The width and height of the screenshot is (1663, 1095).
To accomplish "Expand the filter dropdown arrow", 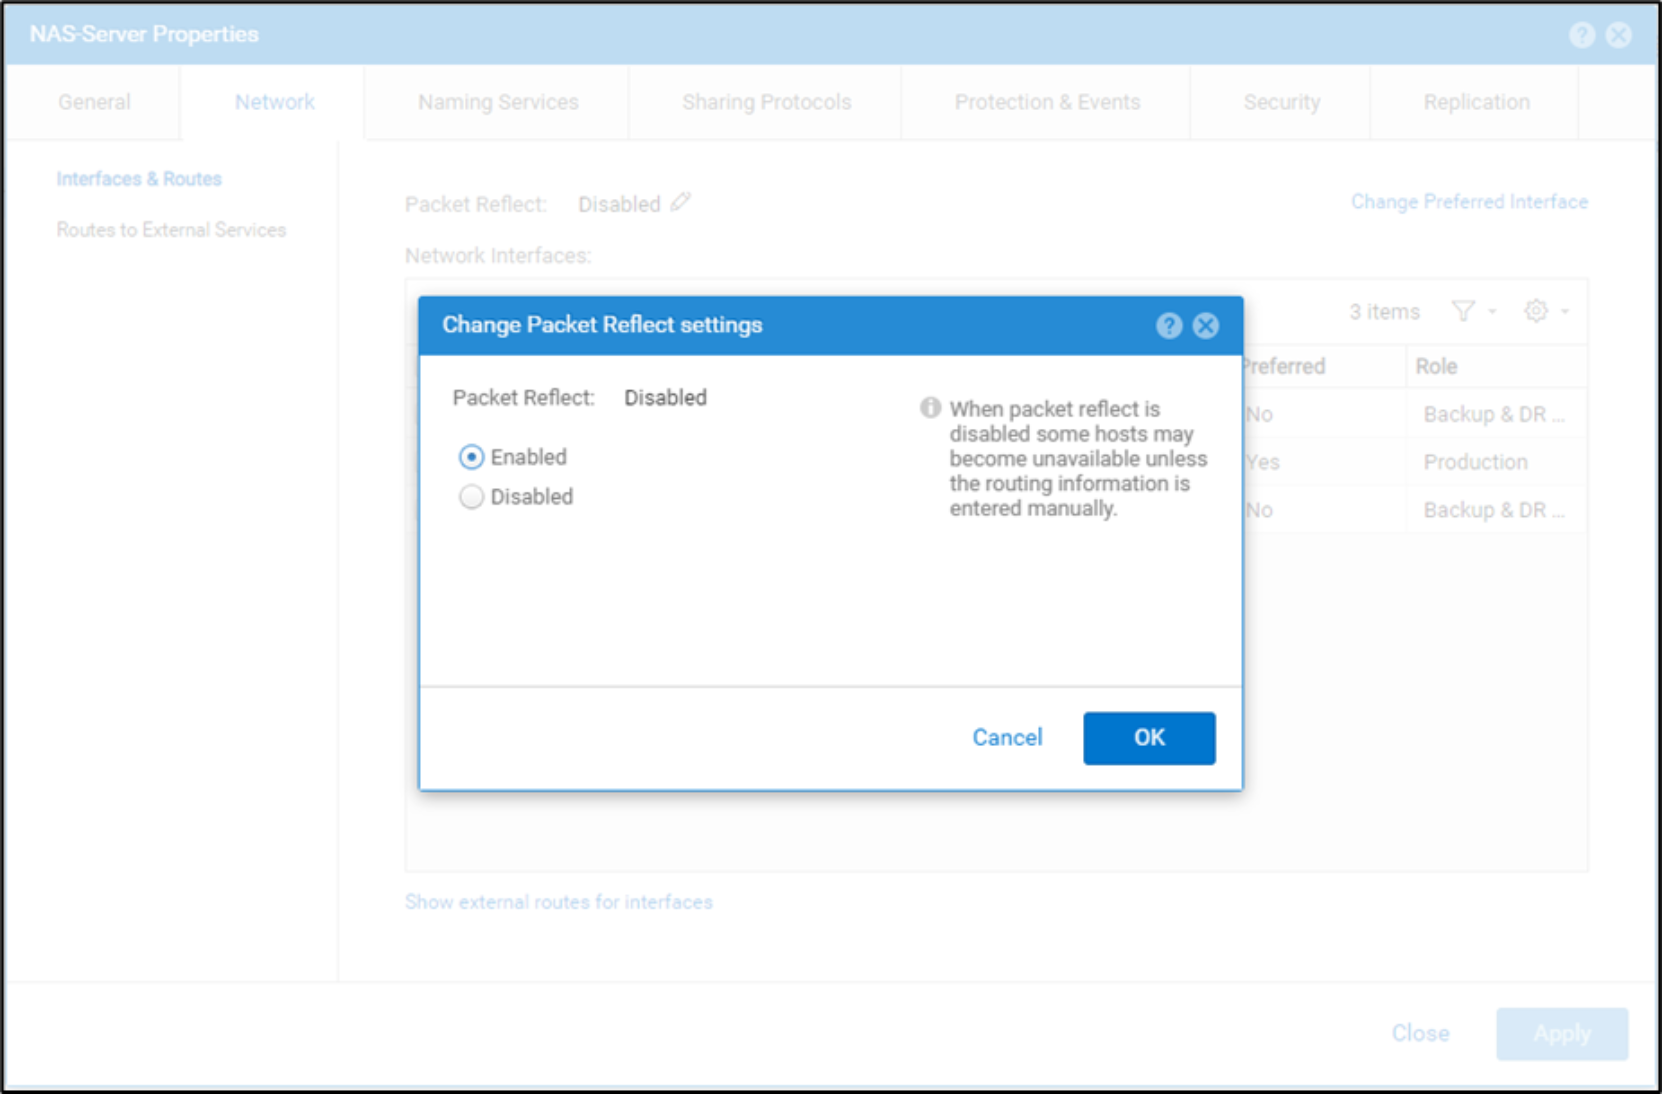I will click(x=1492, y=312).
